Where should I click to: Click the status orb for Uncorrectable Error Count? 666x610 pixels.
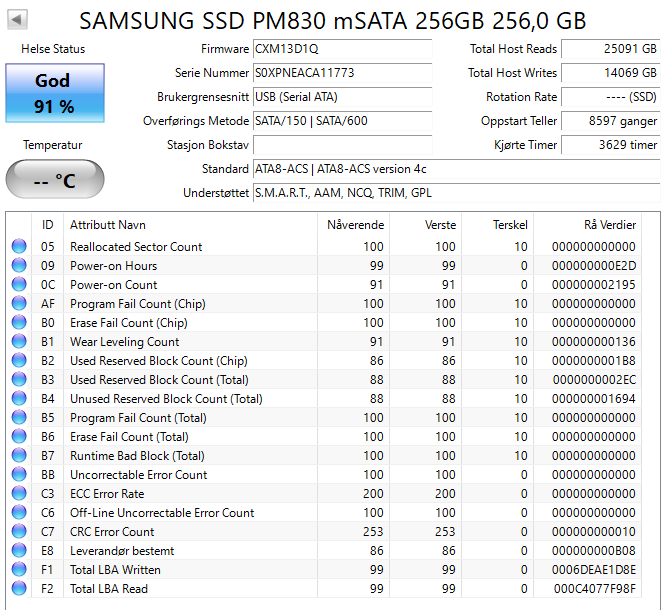pos(19,475)
